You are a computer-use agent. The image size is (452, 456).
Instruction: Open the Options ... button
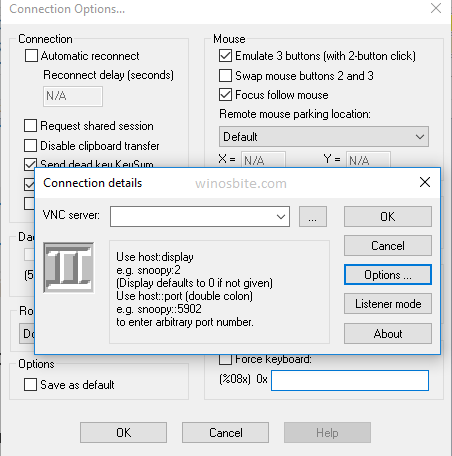(x=388, y=275)
